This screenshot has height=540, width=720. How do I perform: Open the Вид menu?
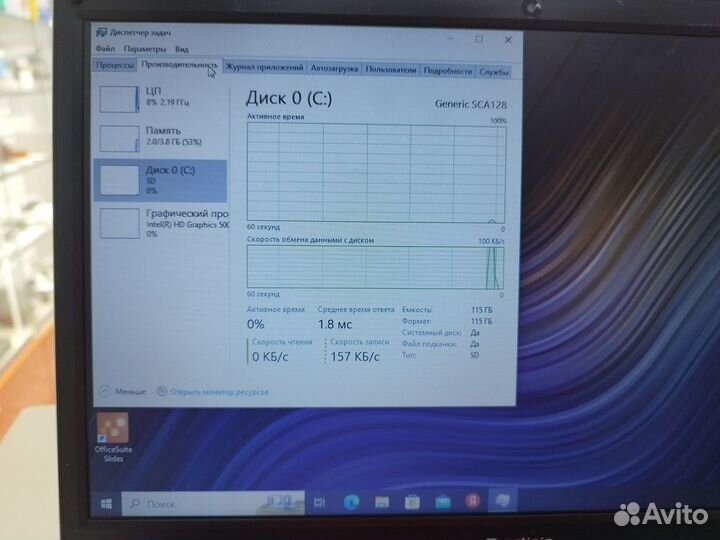click(x=181, y=49)
